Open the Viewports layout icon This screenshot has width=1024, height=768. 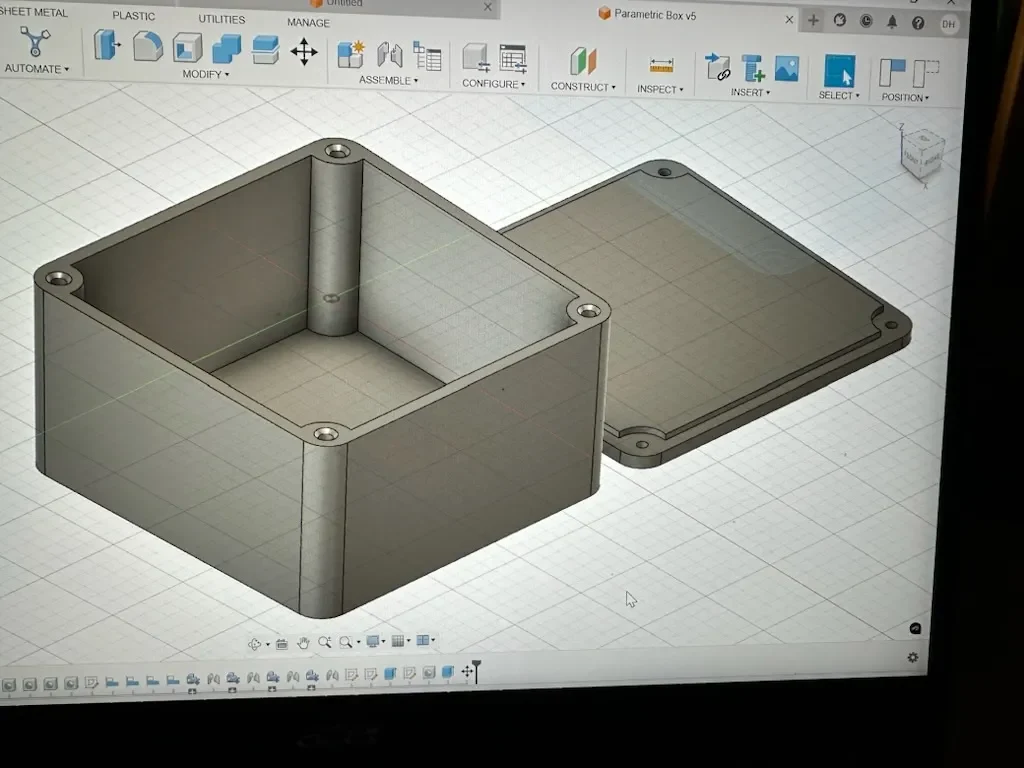(x=423, y=640)
